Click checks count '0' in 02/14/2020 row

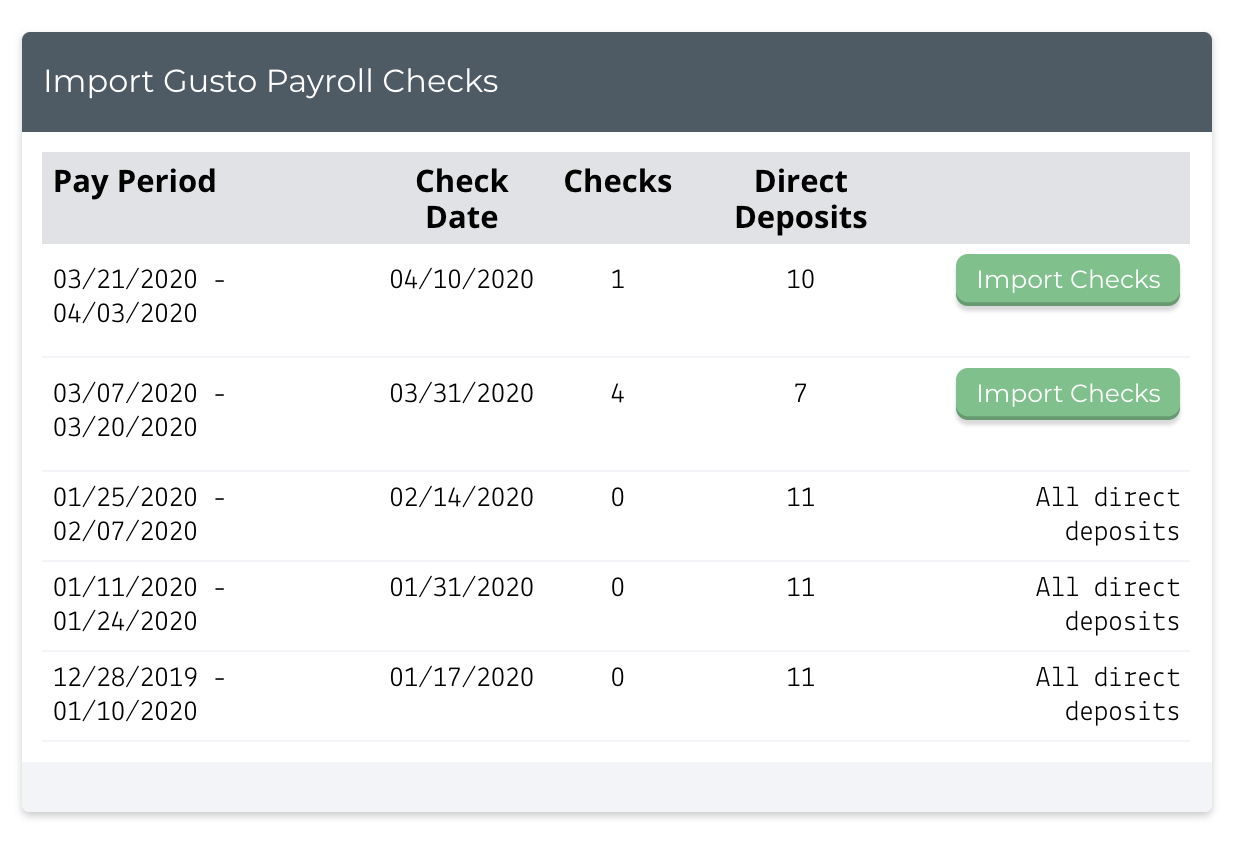pos(618,498)
